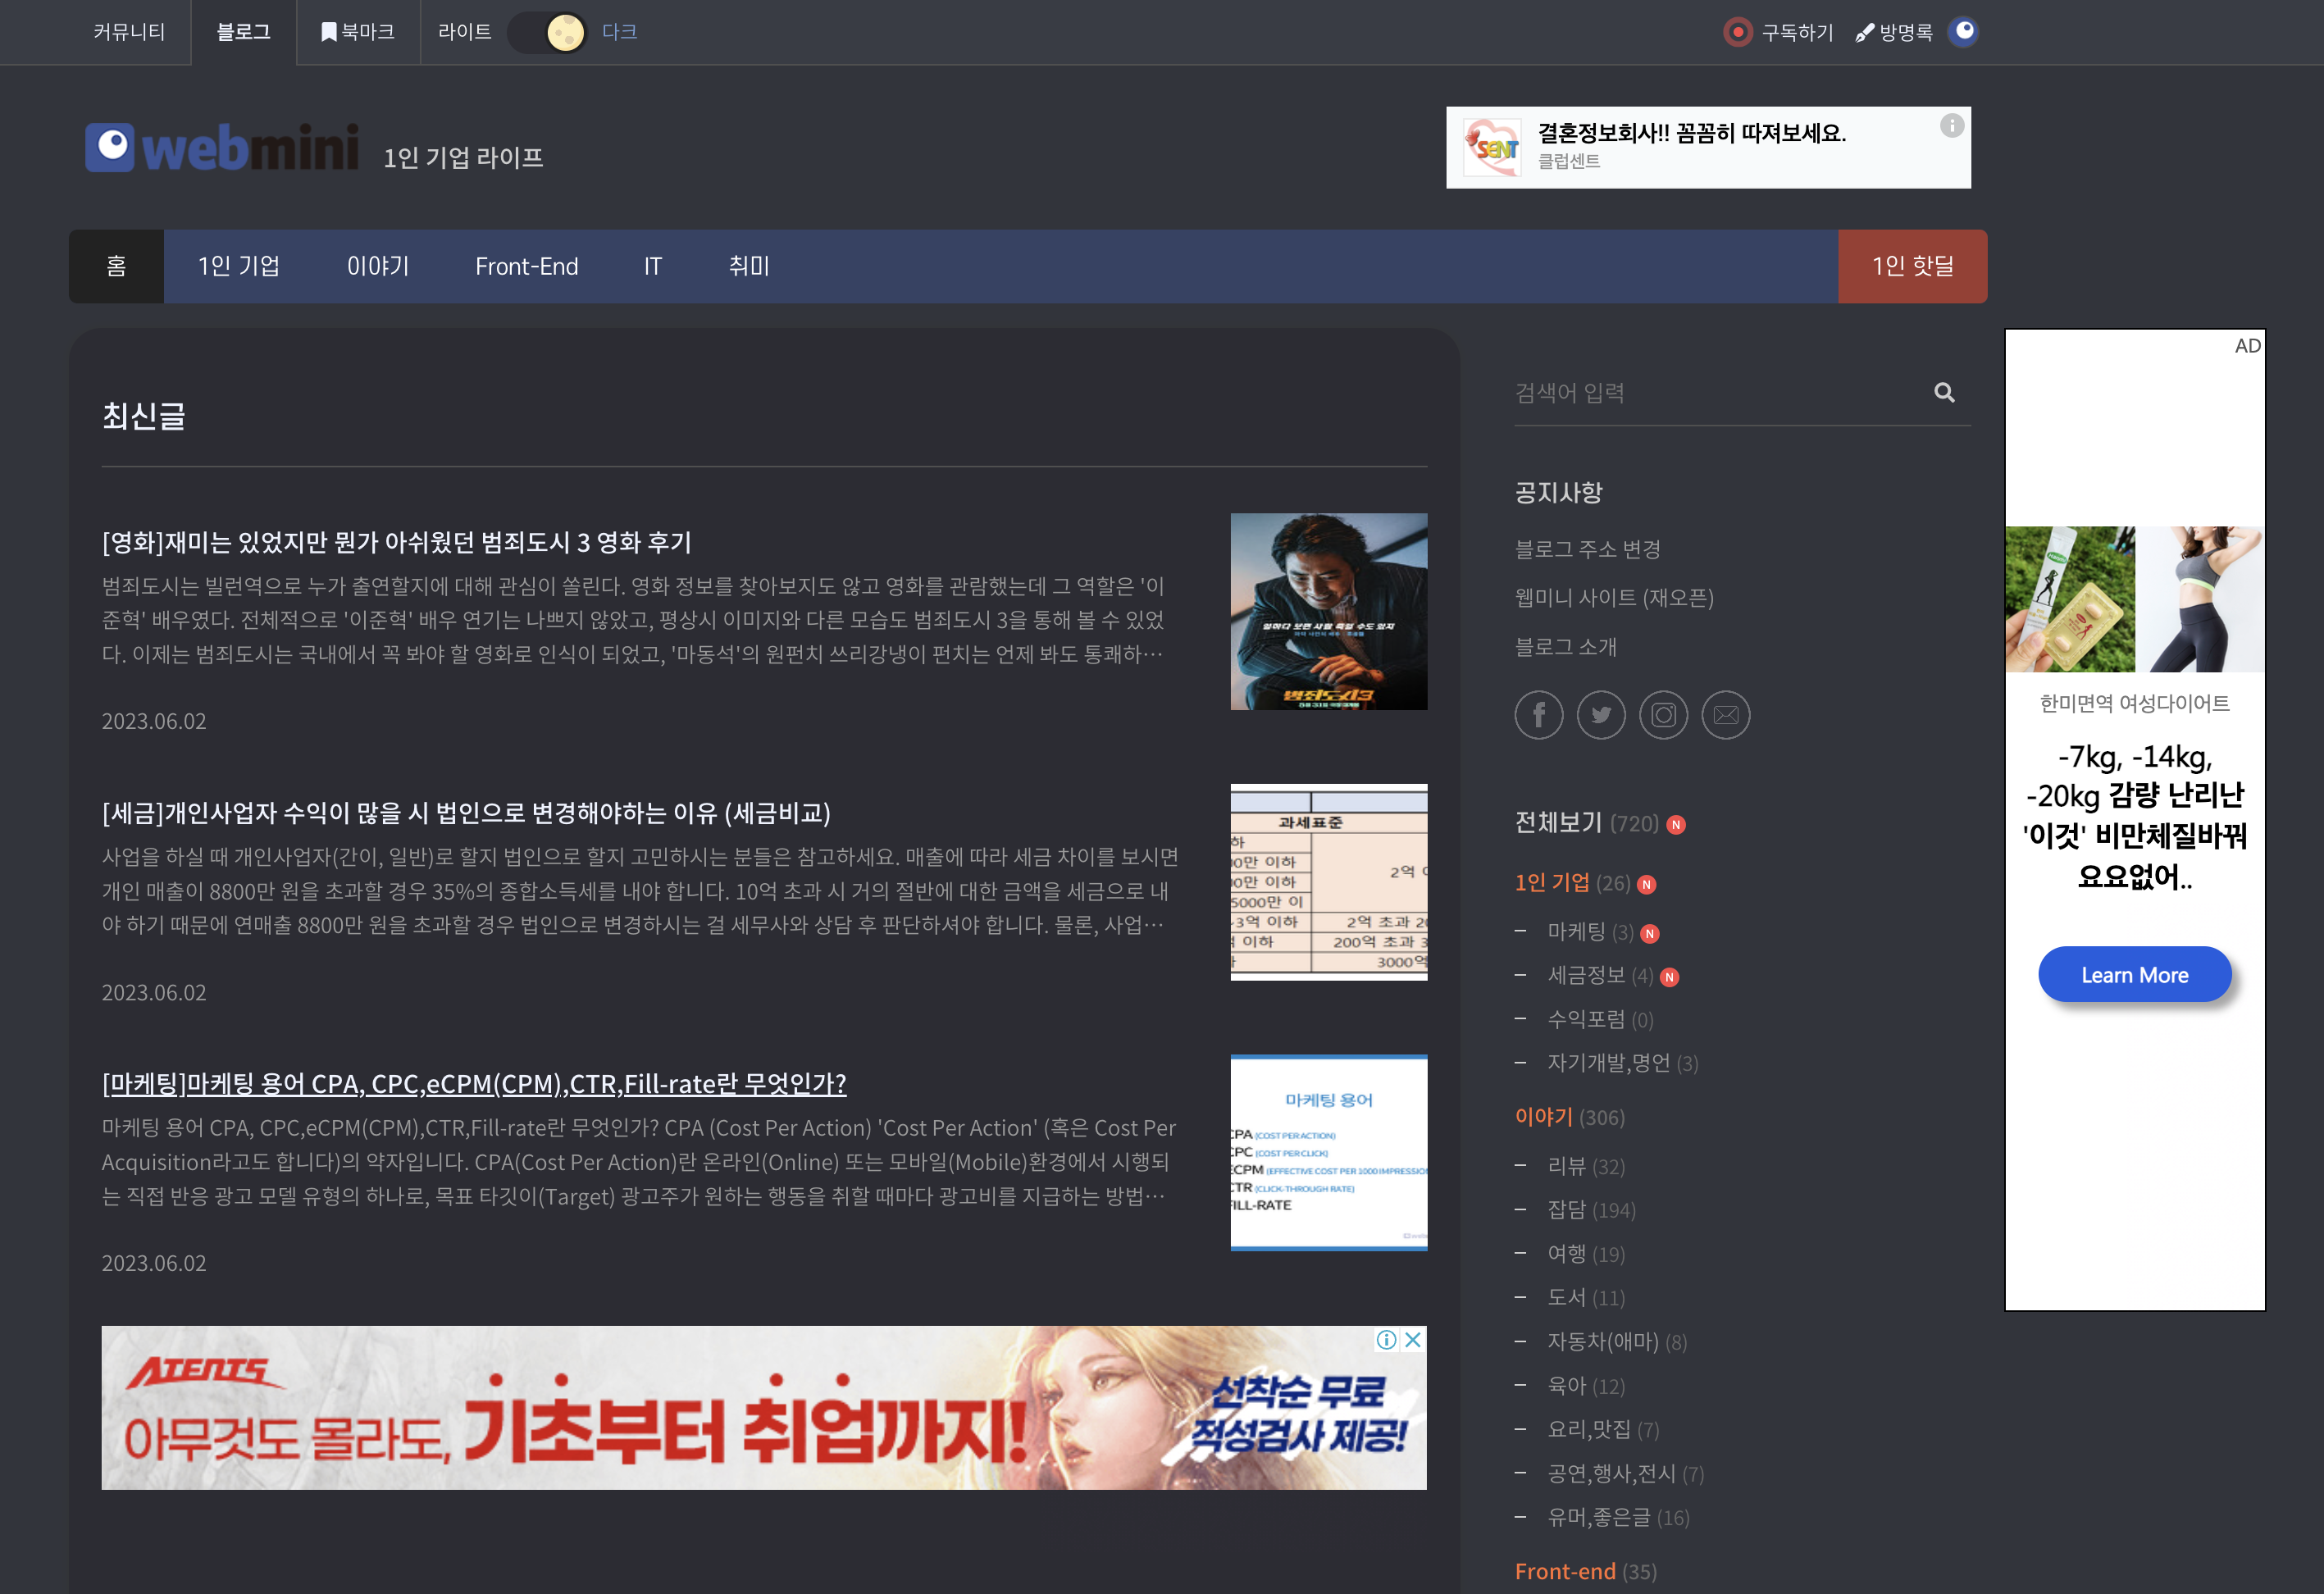Click the Learn More button in the ad
This screenshot has width=2324, height=1594.
pyautogui.click(x=2135, y=974)
